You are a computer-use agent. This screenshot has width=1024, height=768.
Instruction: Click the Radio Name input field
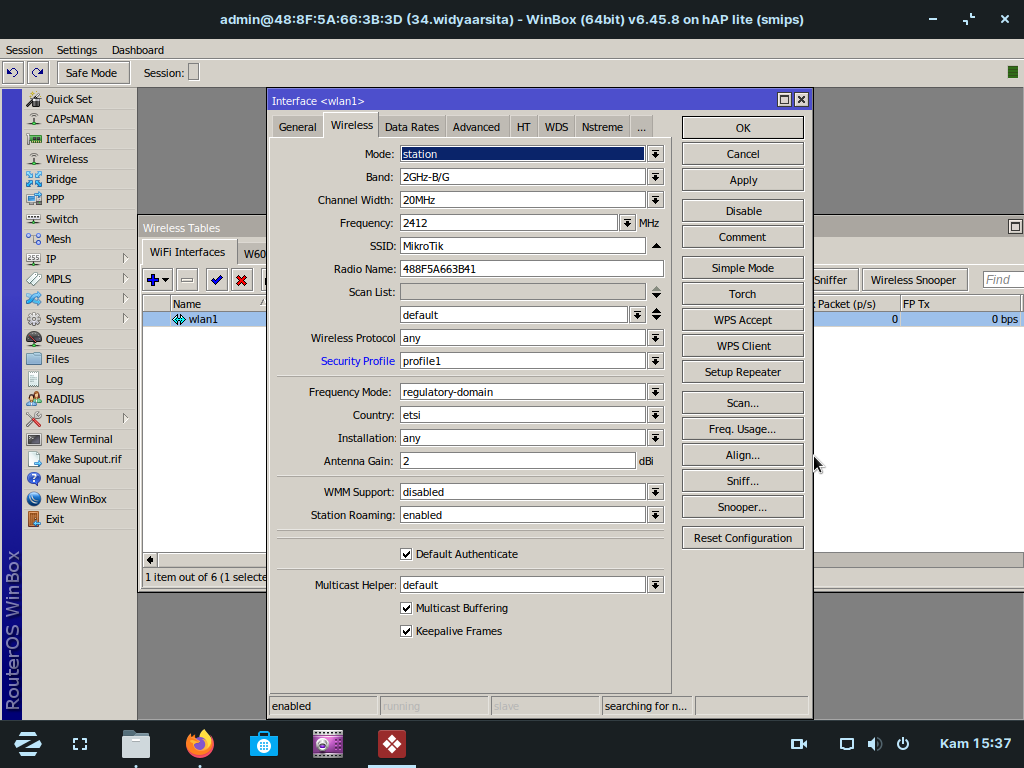[532, 269]
